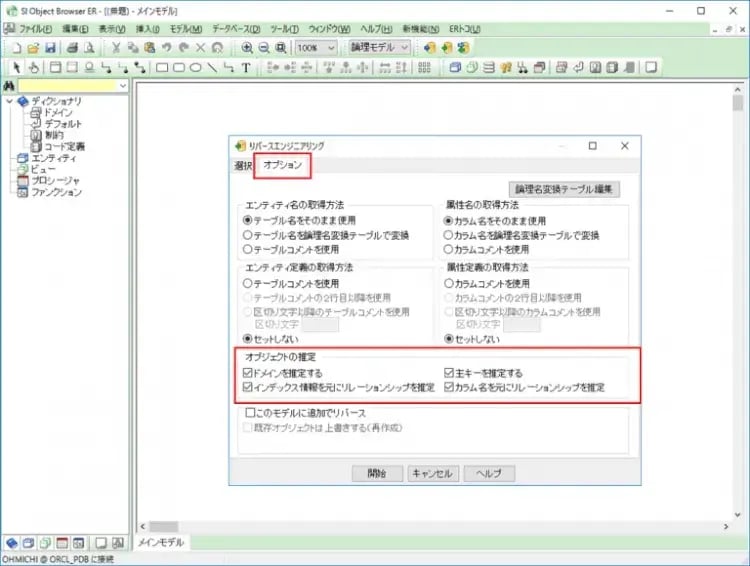
Task: Click the binoculars search icon
Action: click(10, 87)
